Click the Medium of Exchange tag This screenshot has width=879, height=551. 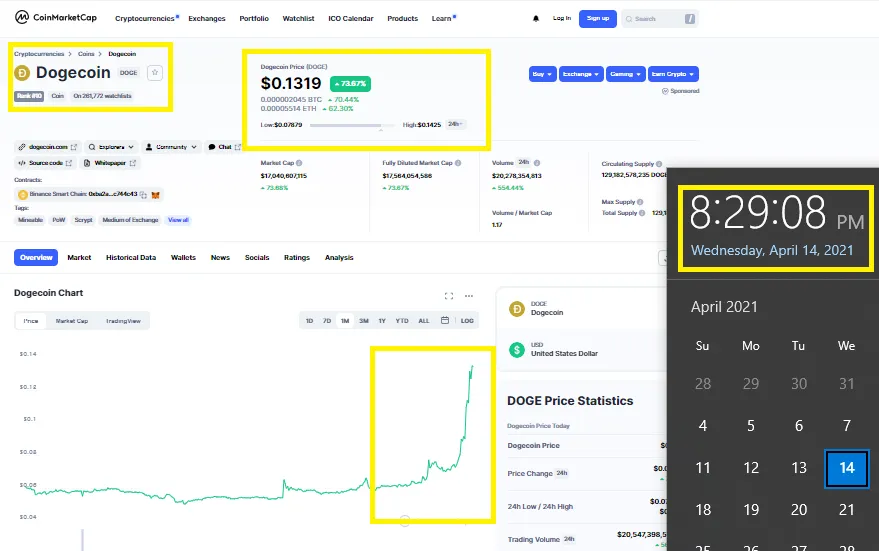point(131,220)
